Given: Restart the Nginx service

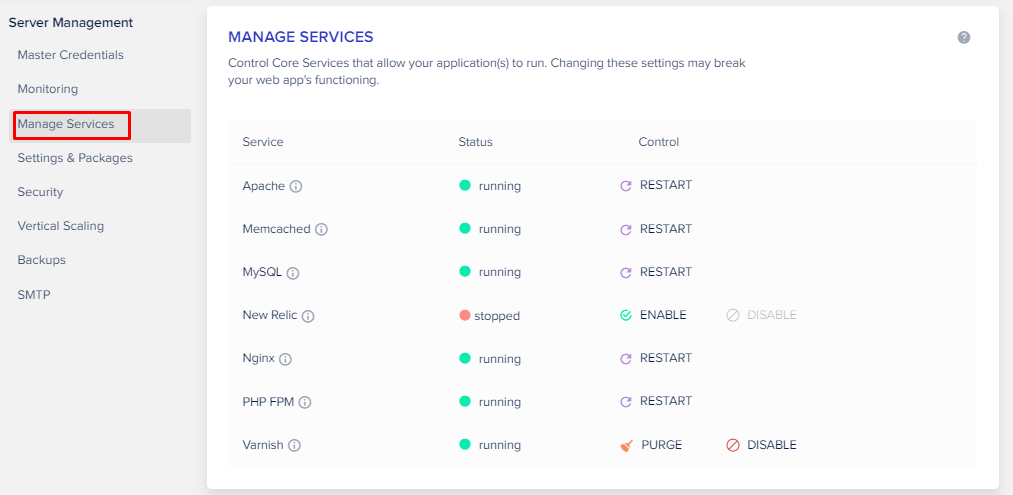Looking at the screenshot, I should (x=656, y=358).
